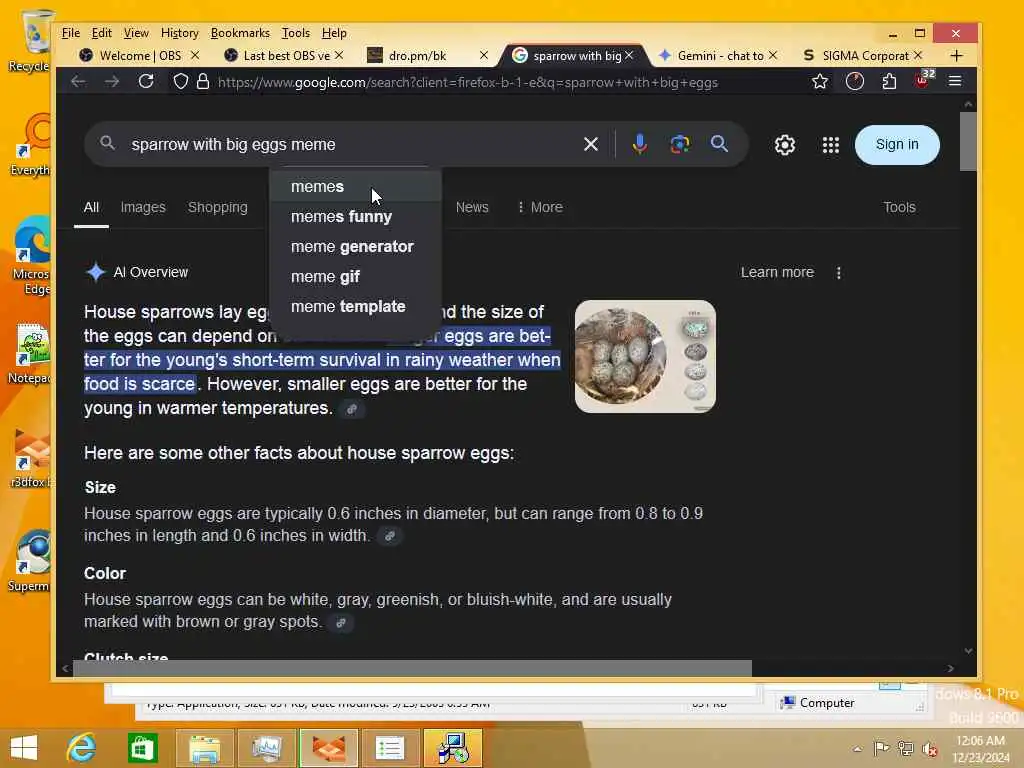This screenshot has width=1024, height=768.
Task: Click the circular toolbar icon beside the bookmark star
Action: pyautogui.click(x=854, y=82)
